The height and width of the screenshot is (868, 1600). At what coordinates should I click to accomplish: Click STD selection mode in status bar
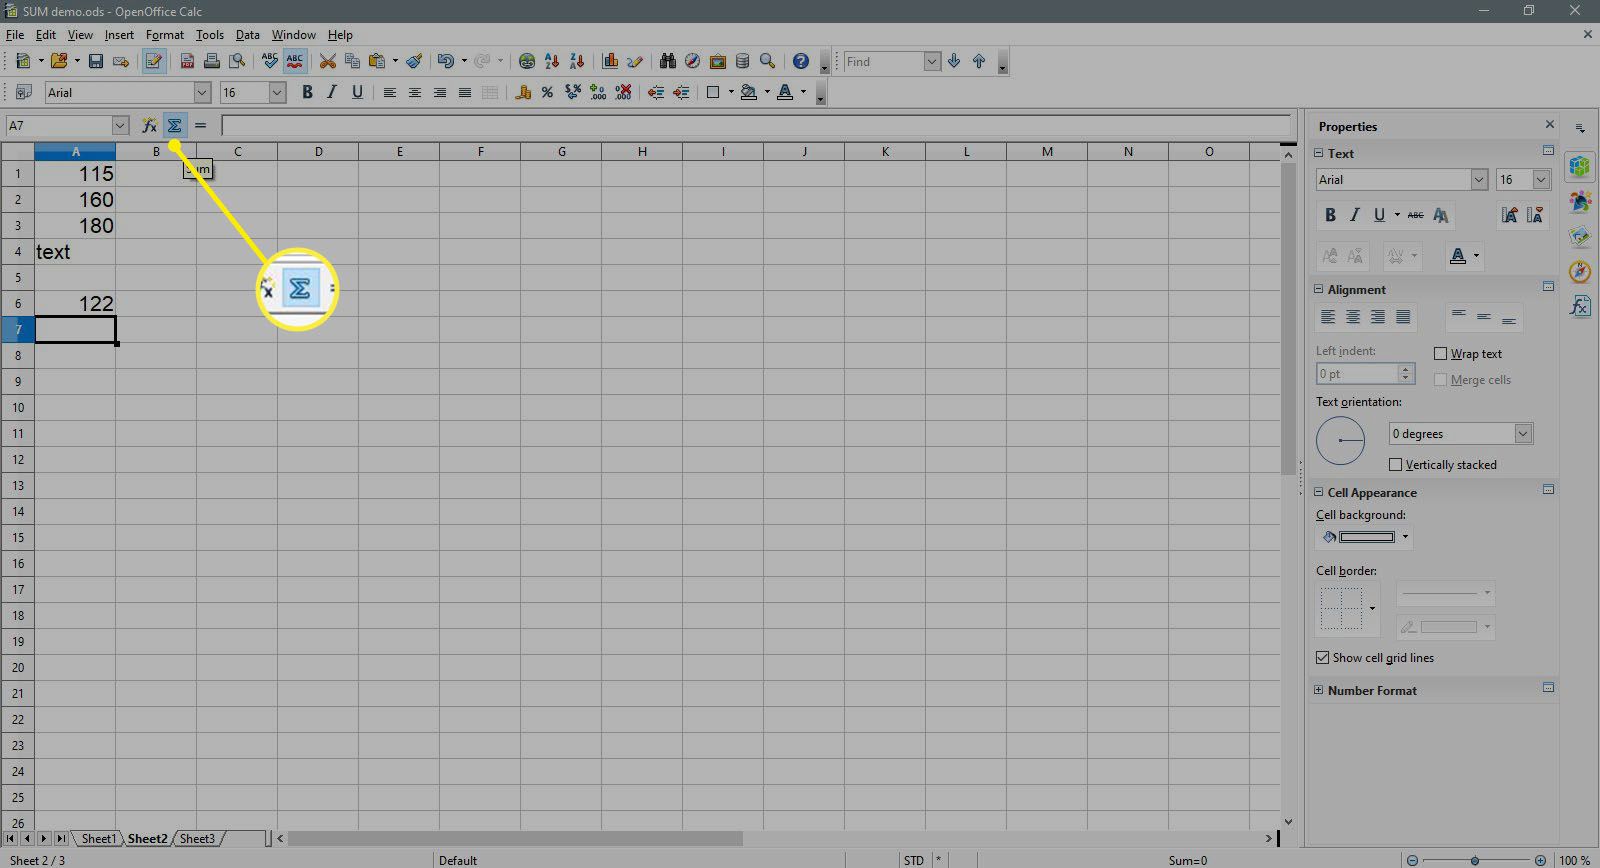(914, 860)
